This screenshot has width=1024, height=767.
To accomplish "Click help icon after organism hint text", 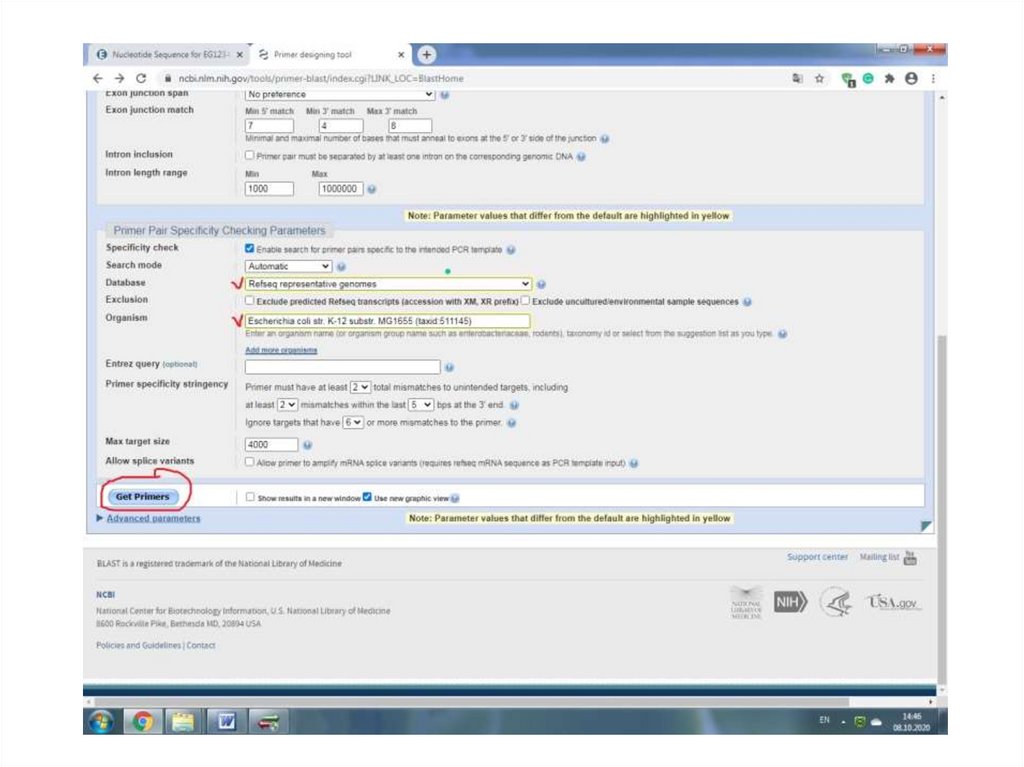I will (782, 334).
